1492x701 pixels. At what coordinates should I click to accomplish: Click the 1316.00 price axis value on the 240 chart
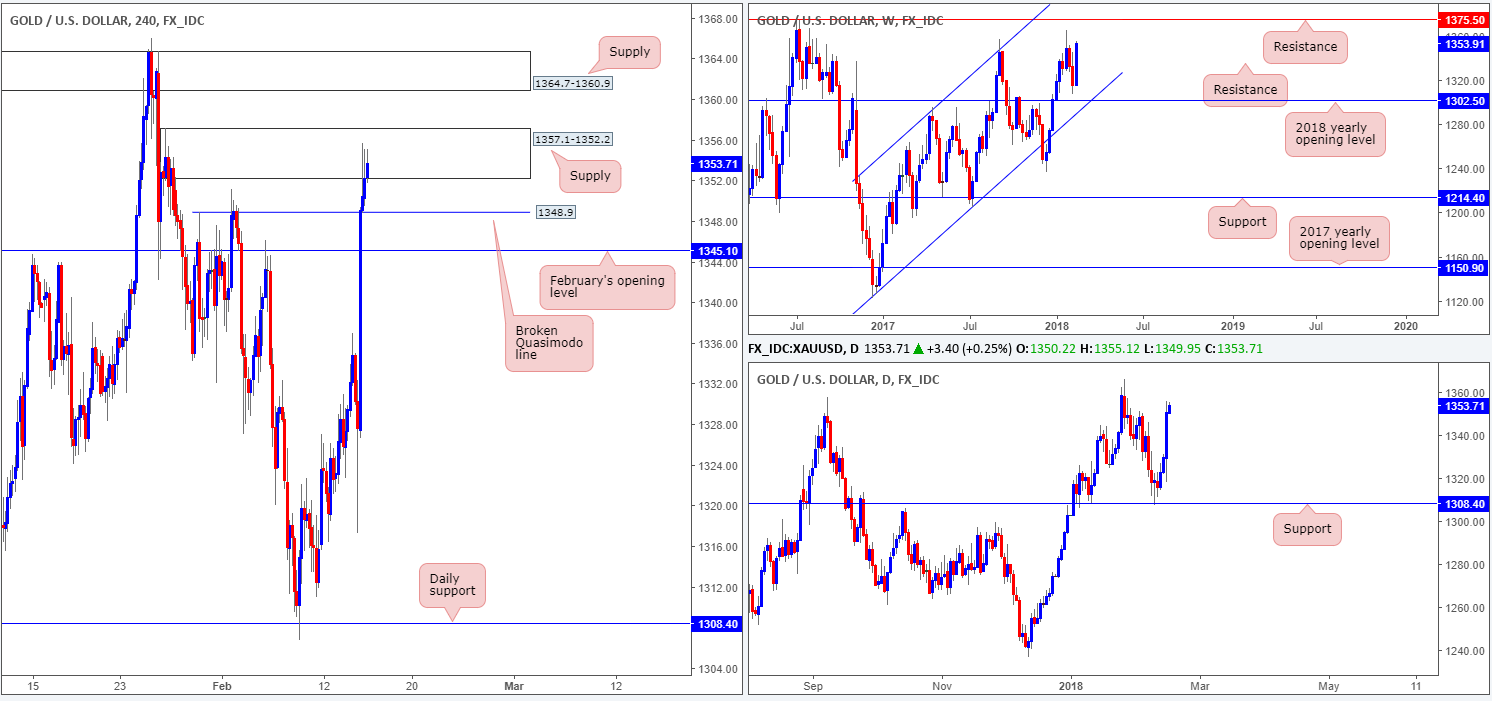[x=717, y=547]
